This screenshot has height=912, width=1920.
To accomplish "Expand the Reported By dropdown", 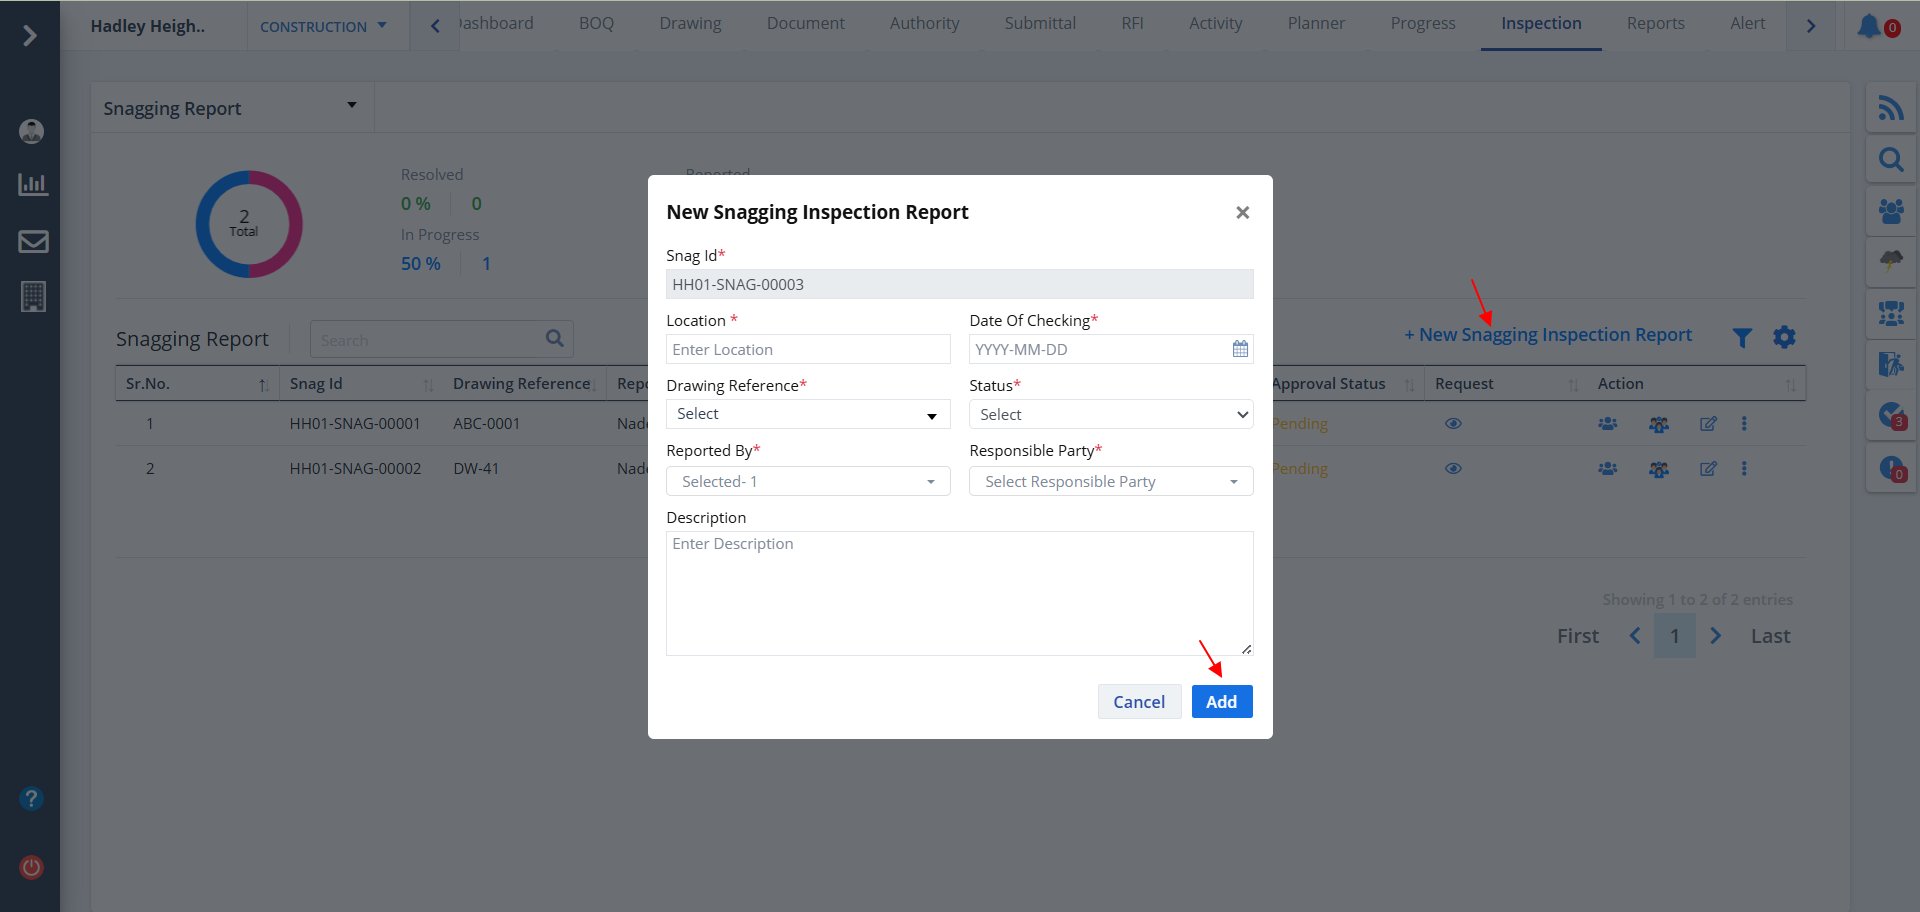I will click(x=807, y=482).
